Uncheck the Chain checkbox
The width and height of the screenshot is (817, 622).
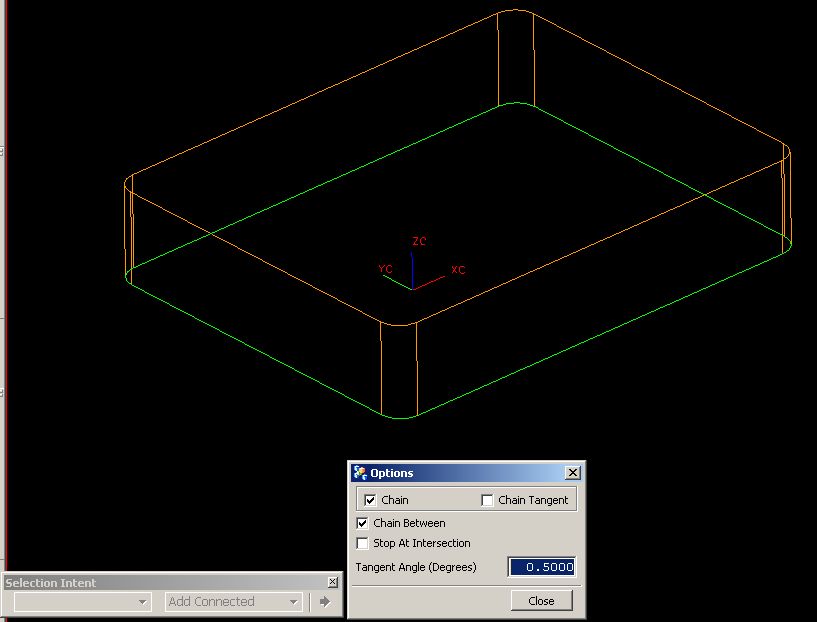click(370, 500)
